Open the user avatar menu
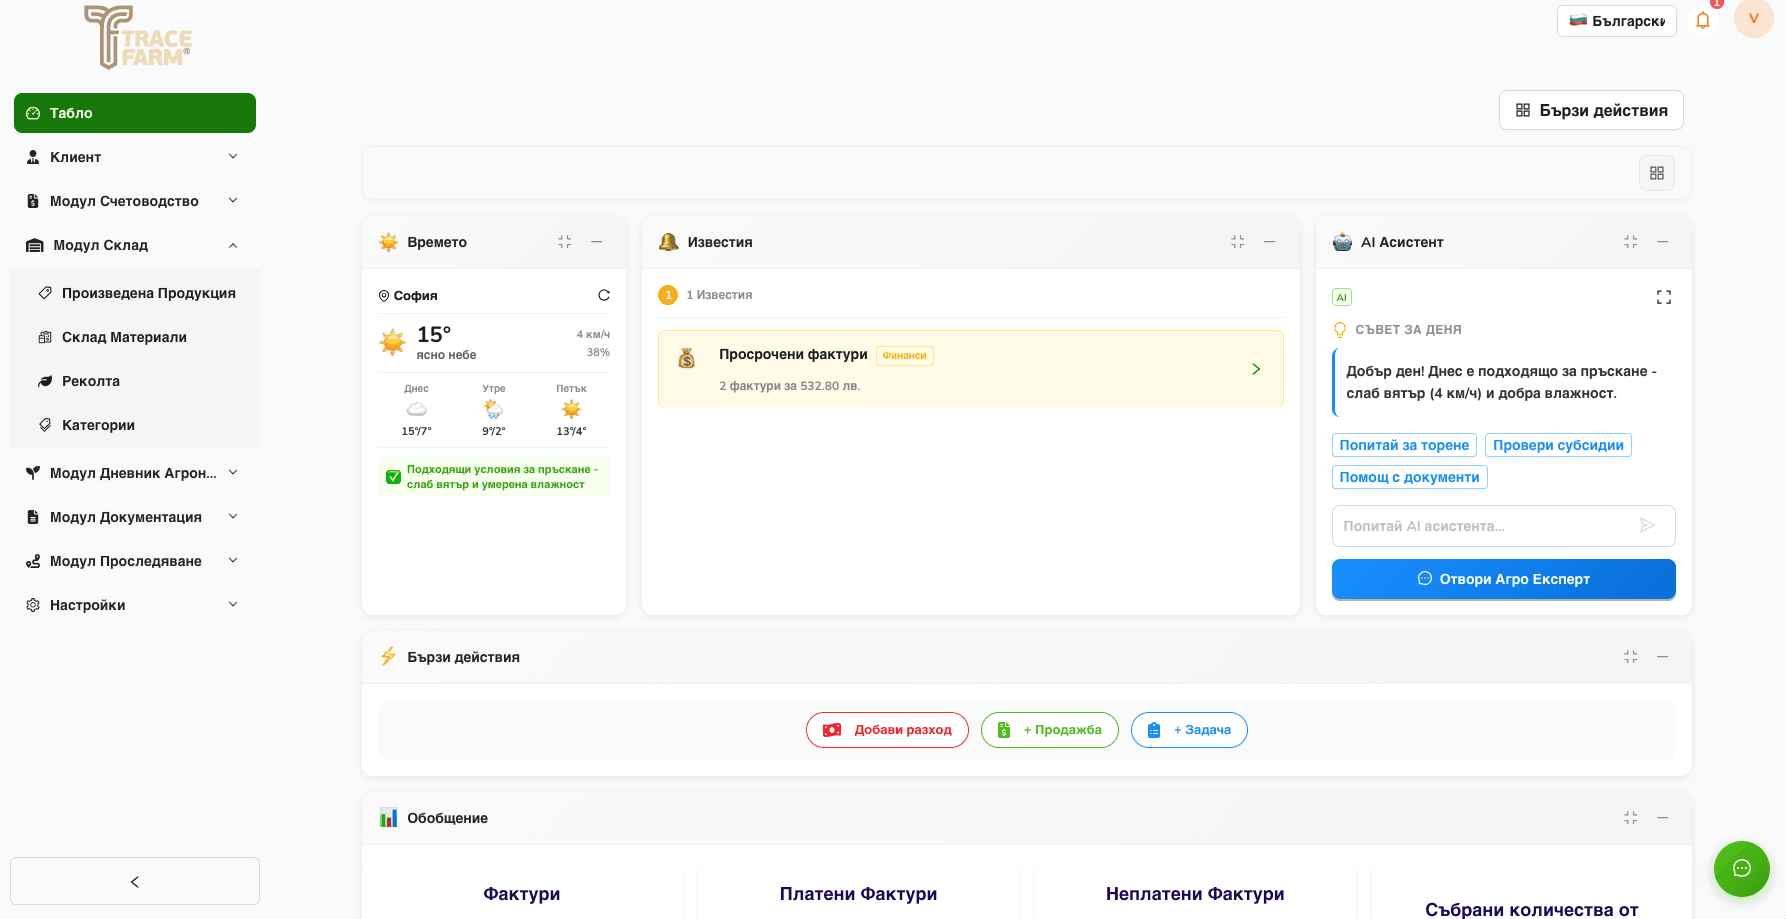 tap(1753, 19)
